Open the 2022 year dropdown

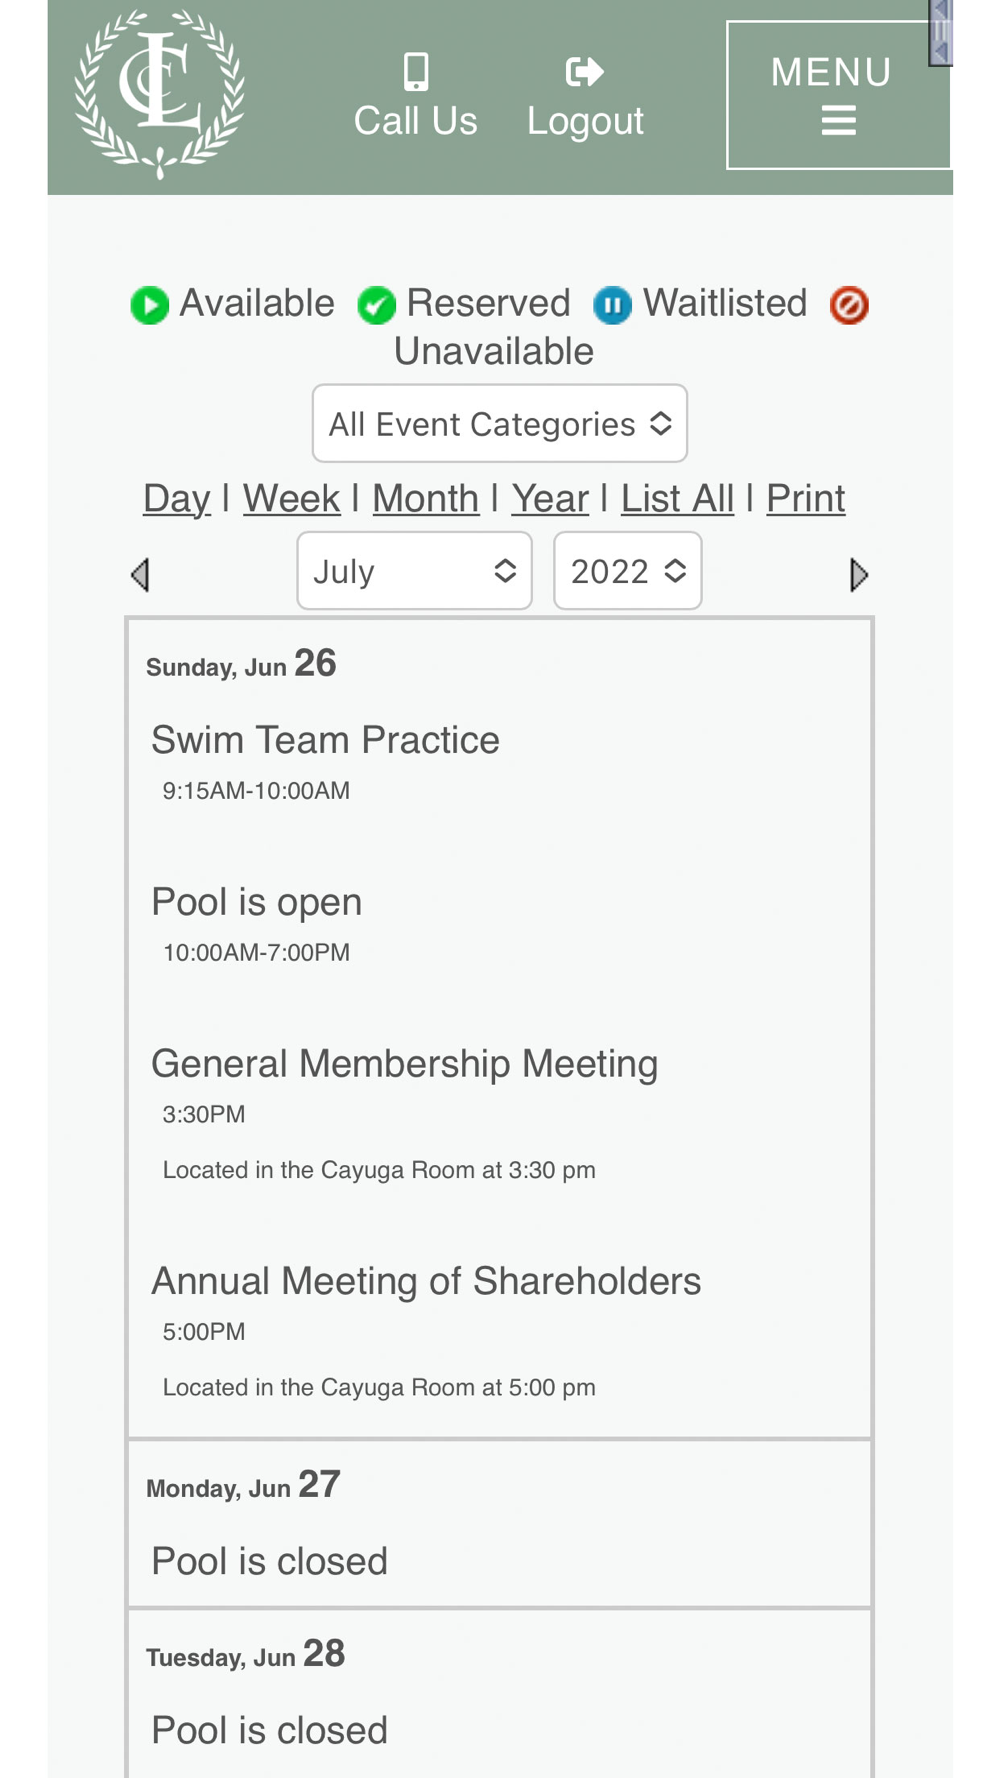pos(628,571)
